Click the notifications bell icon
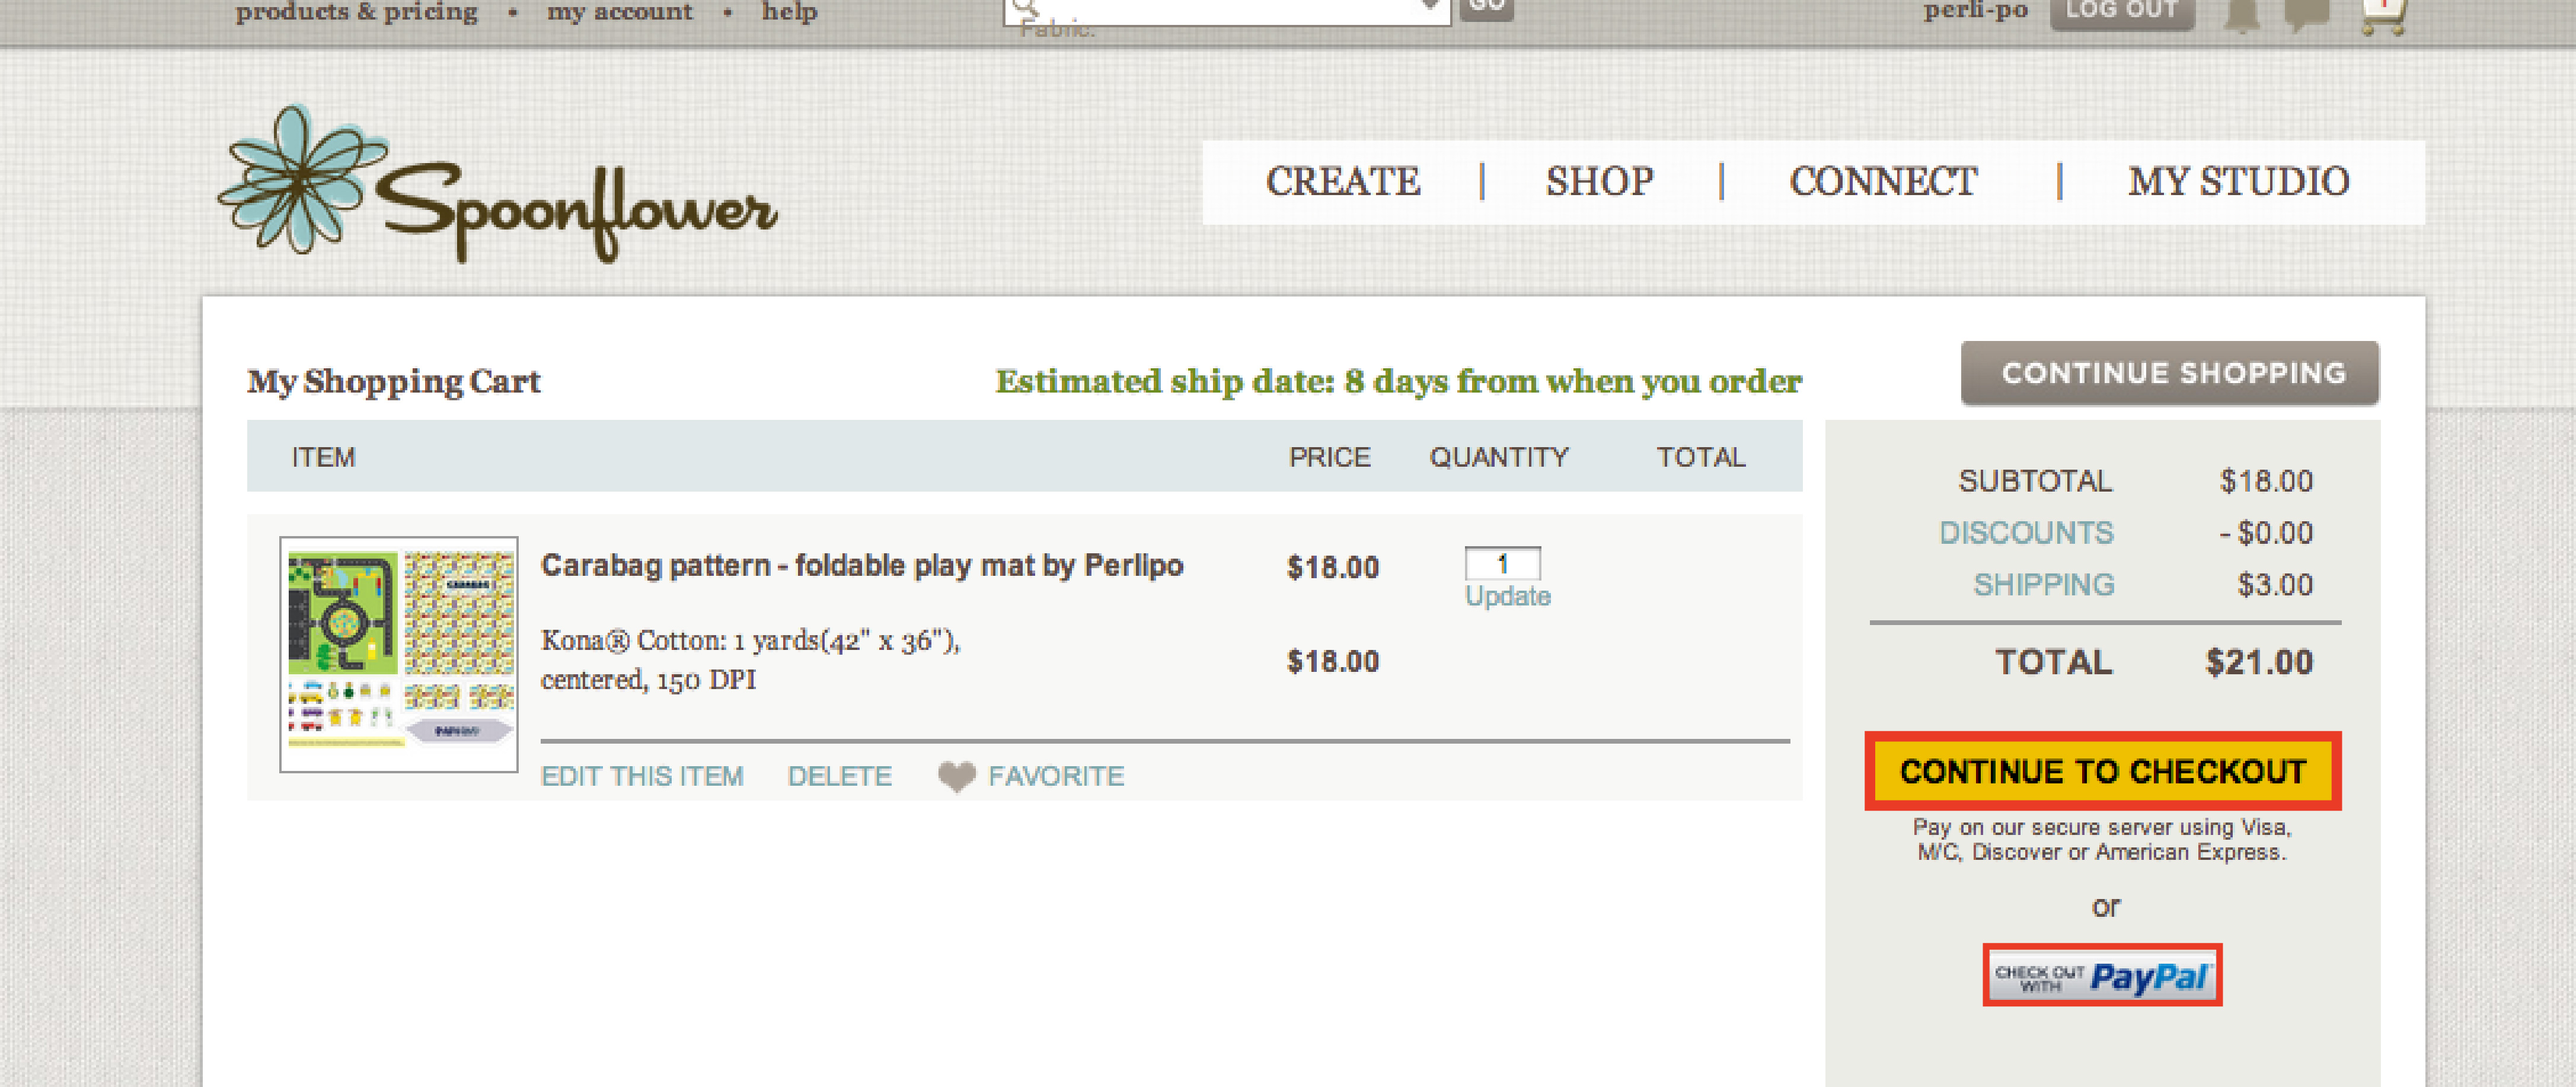2576x1087 pixels. click(x=2242, y=14)
